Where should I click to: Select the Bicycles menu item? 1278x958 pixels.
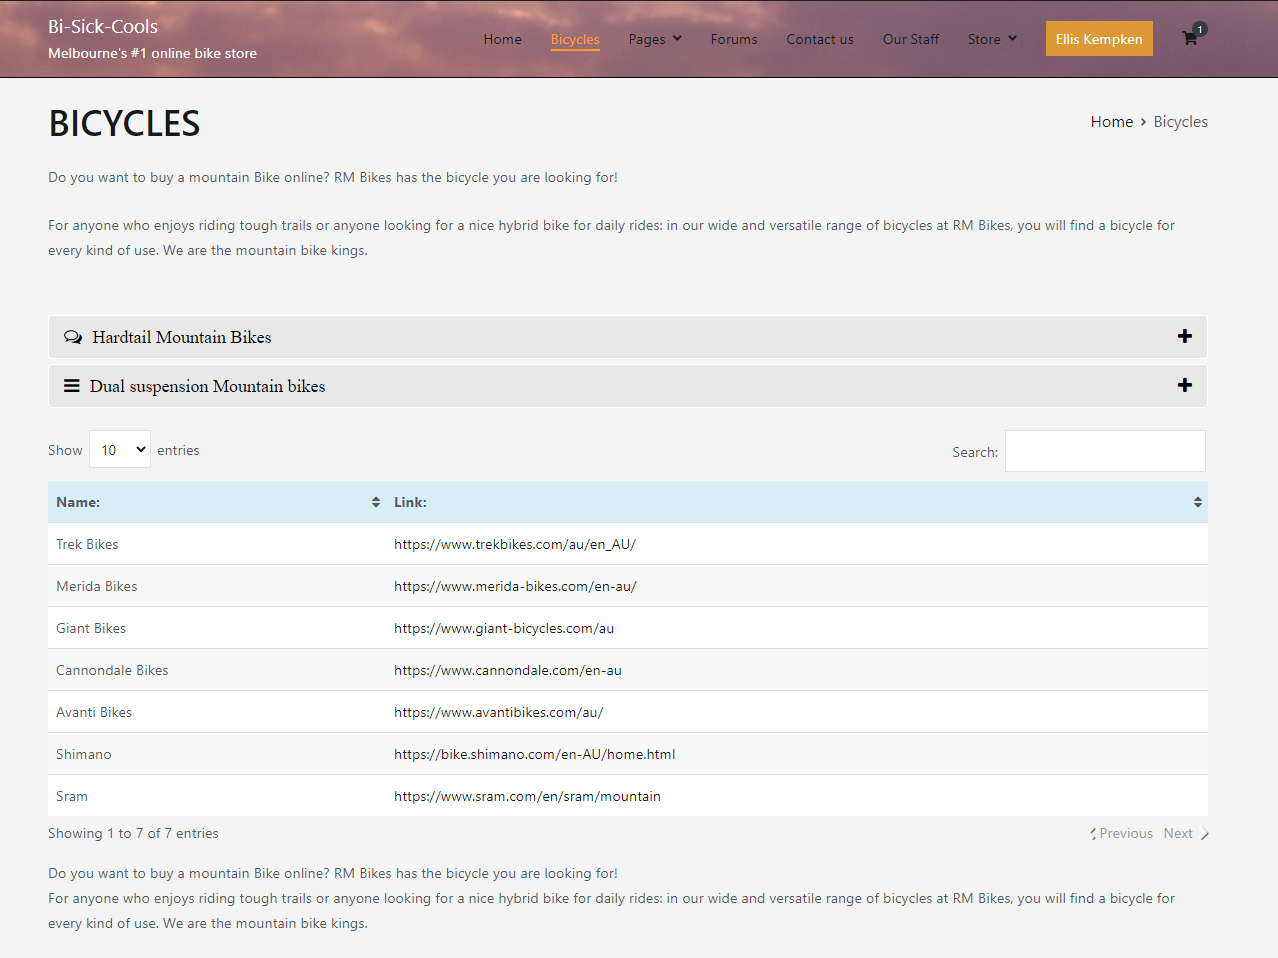tap(575, 39)
